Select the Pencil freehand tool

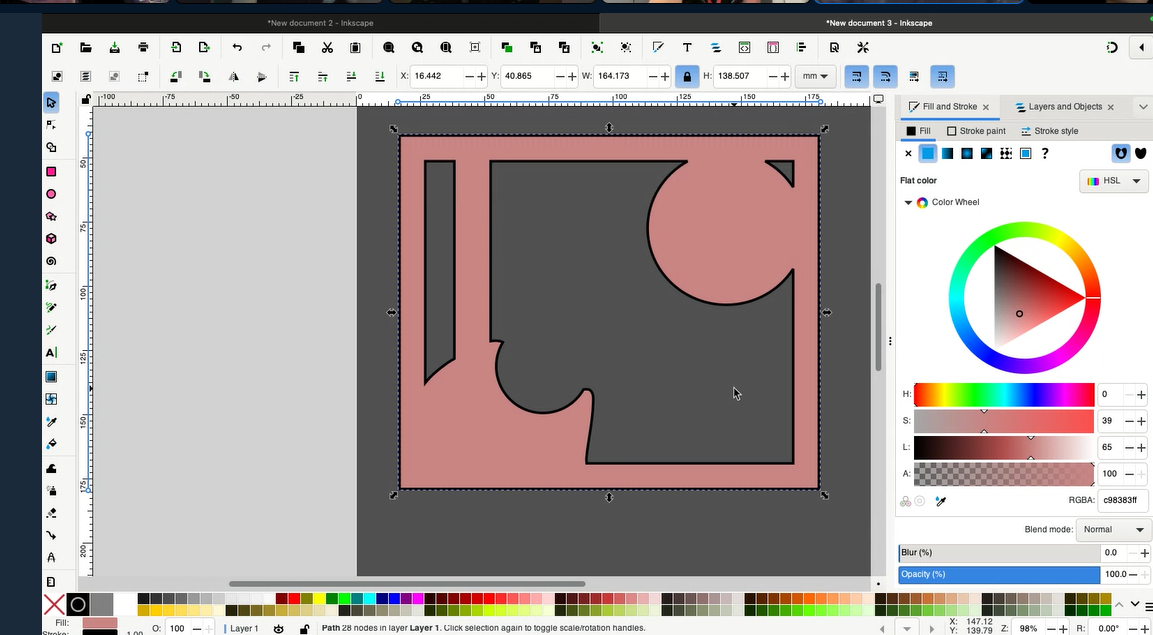pos(51,307)
